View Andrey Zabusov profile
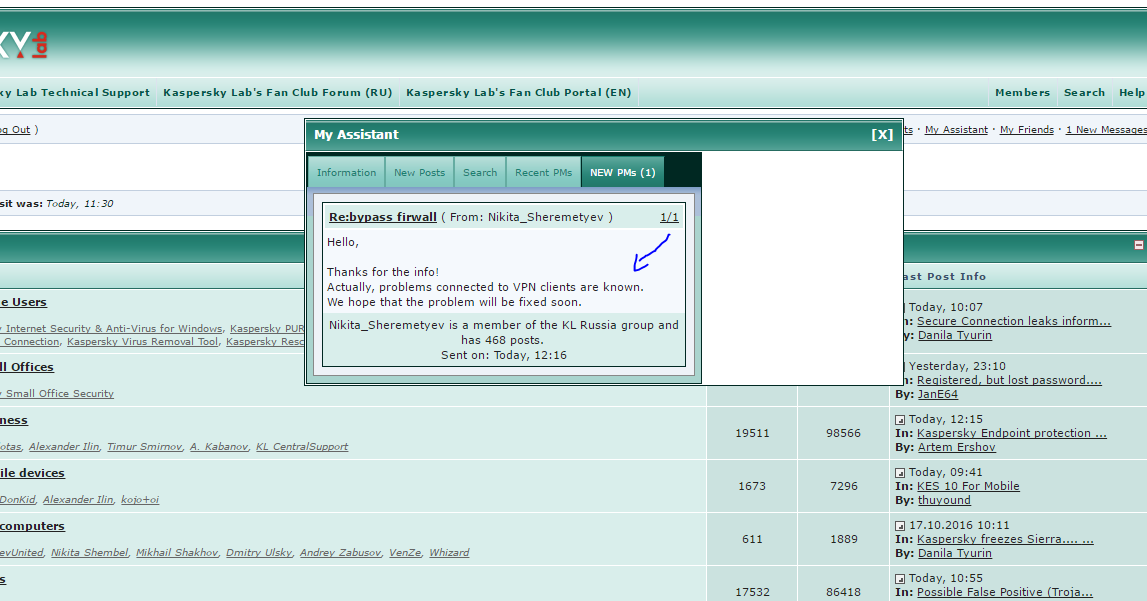 click(x=340, y=553)
